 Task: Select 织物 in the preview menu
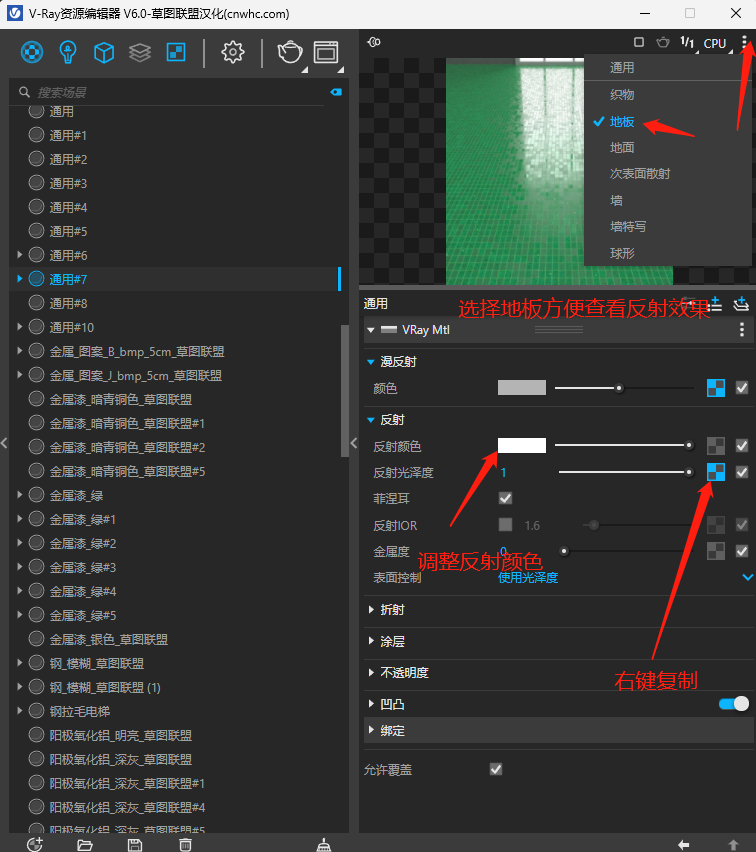click(622, 95)
